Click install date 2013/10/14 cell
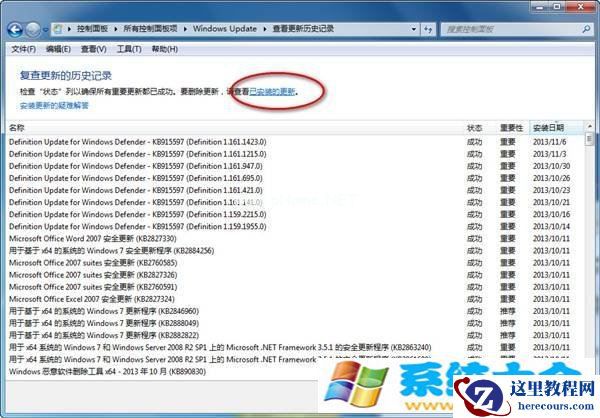 point(551,227)
